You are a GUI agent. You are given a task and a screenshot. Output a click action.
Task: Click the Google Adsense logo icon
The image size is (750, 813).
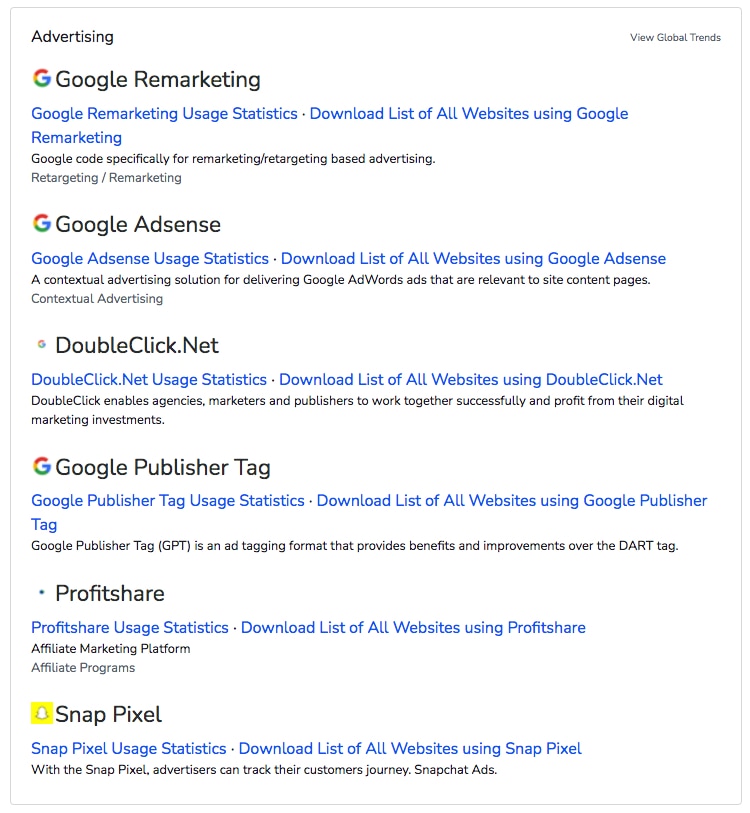(41, 223)
